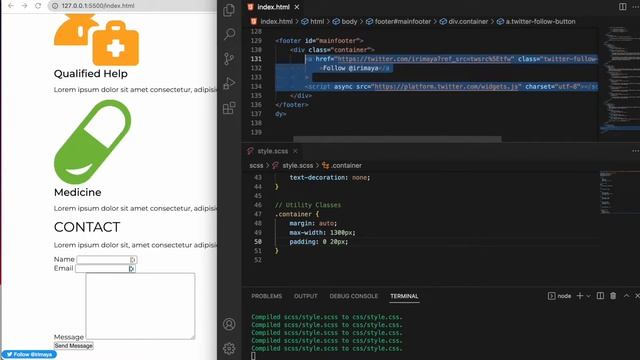Viewport: 640px width, 360px height.
Task: Kill the terminal with trash icon
Action: (x=613, y=296)
